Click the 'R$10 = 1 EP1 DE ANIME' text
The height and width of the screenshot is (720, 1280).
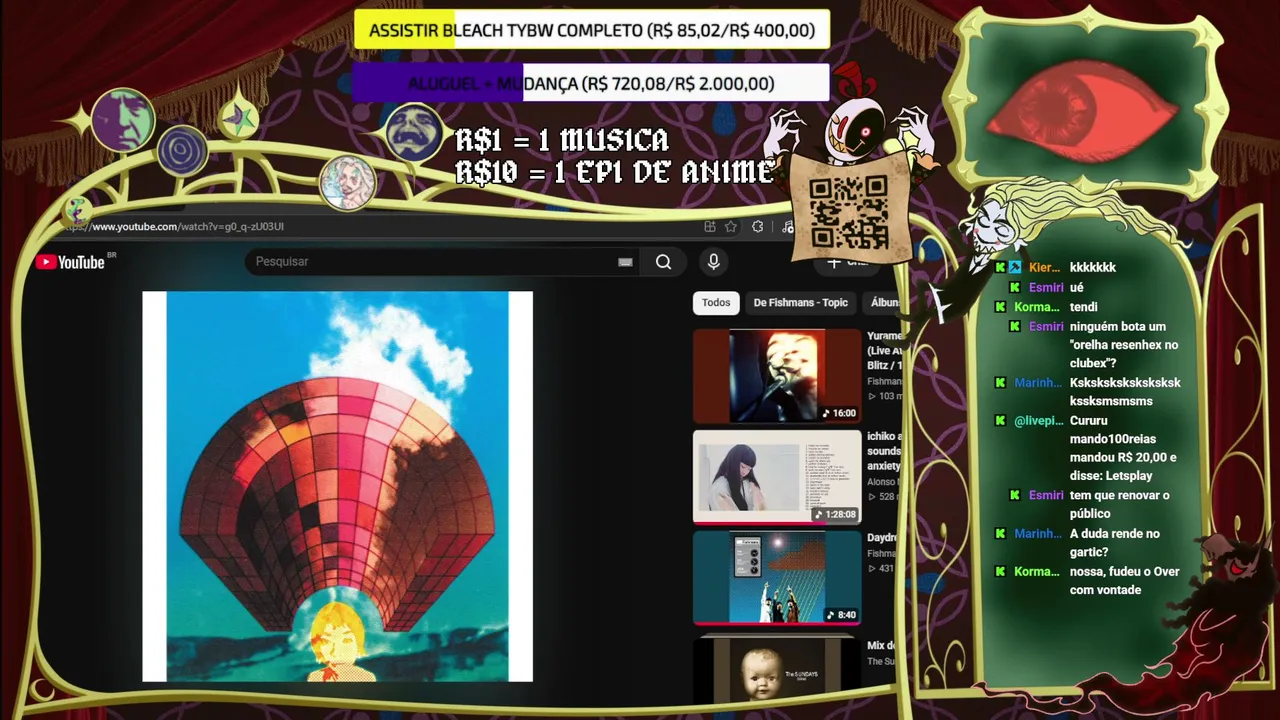(x=615, y=172)
